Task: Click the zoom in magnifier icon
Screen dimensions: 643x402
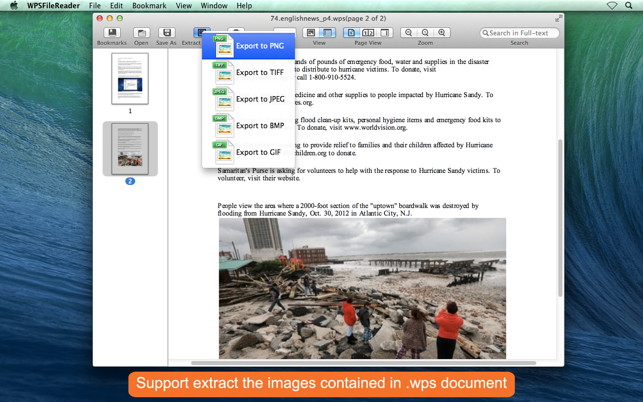Action: 442,32
